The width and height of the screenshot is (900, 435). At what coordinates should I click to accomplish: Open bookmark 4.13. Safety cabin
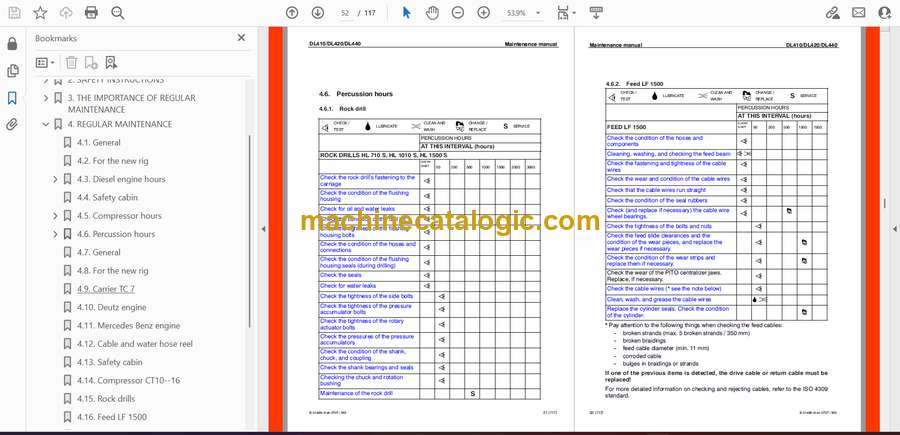click(x=110, y=362)
